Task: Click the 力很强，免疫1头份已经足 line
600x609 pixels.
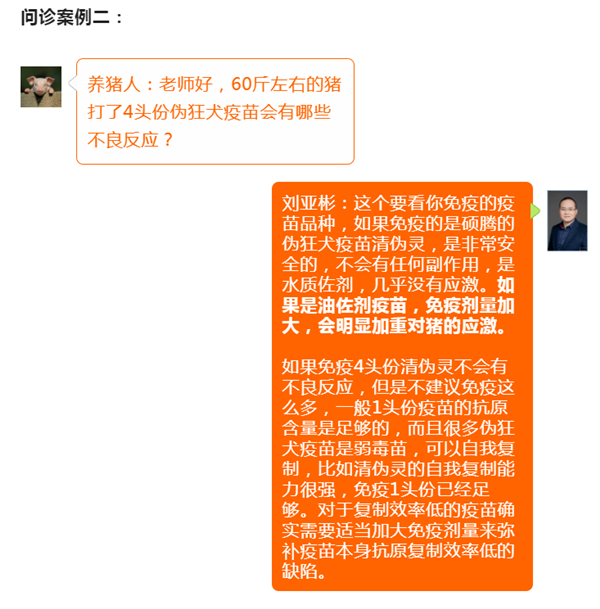Action: (386, 489)
